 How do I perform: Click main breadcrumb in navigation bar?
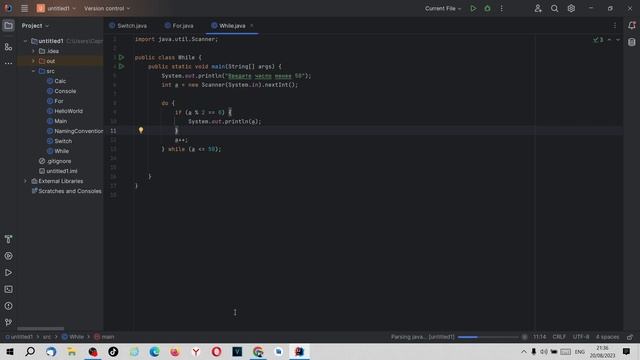pyautogui.click(x=104, y=337)
